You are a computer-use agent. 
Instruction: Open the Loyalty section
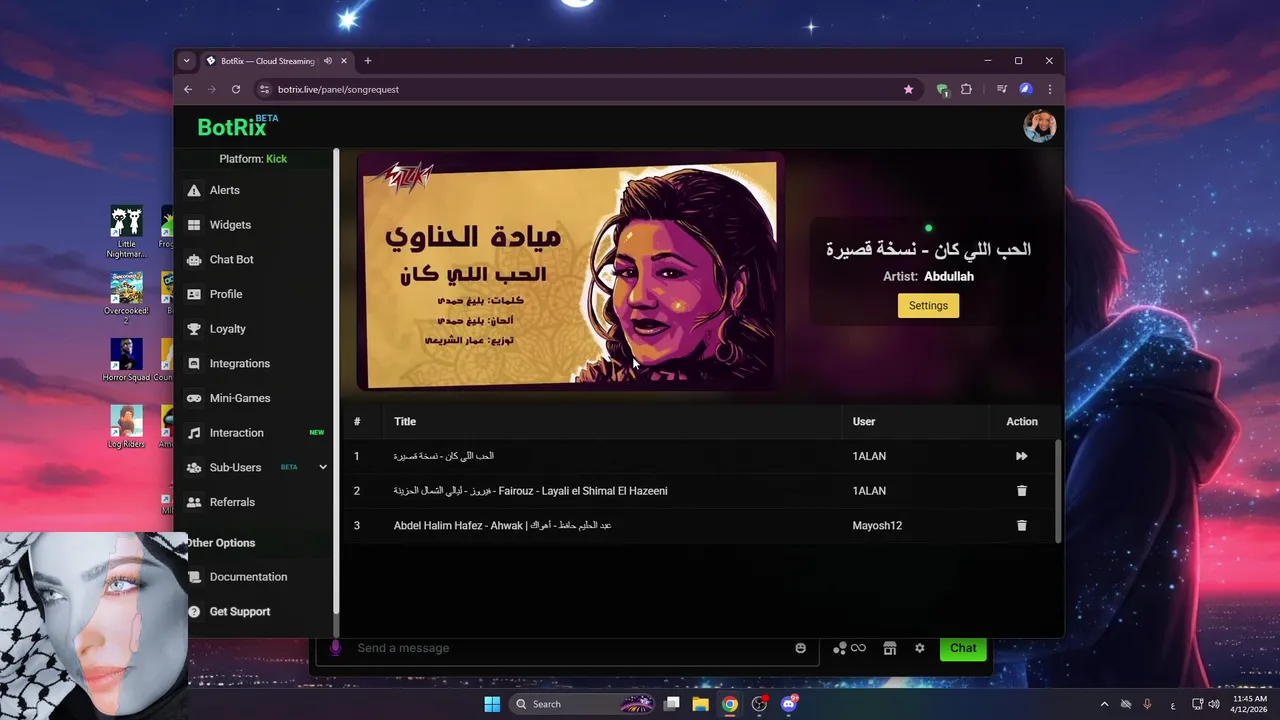click(x=227, y=329)
